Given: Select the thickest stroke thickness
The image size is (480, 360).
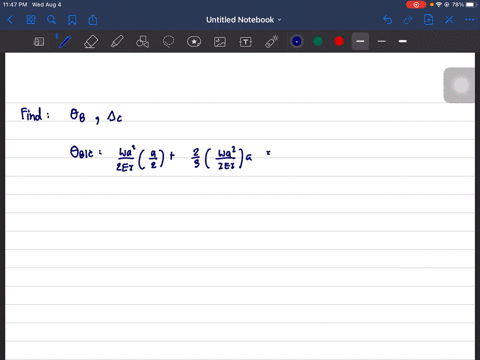Looking at the screenshot, I should pyautogui.click(x=403, y=41).
